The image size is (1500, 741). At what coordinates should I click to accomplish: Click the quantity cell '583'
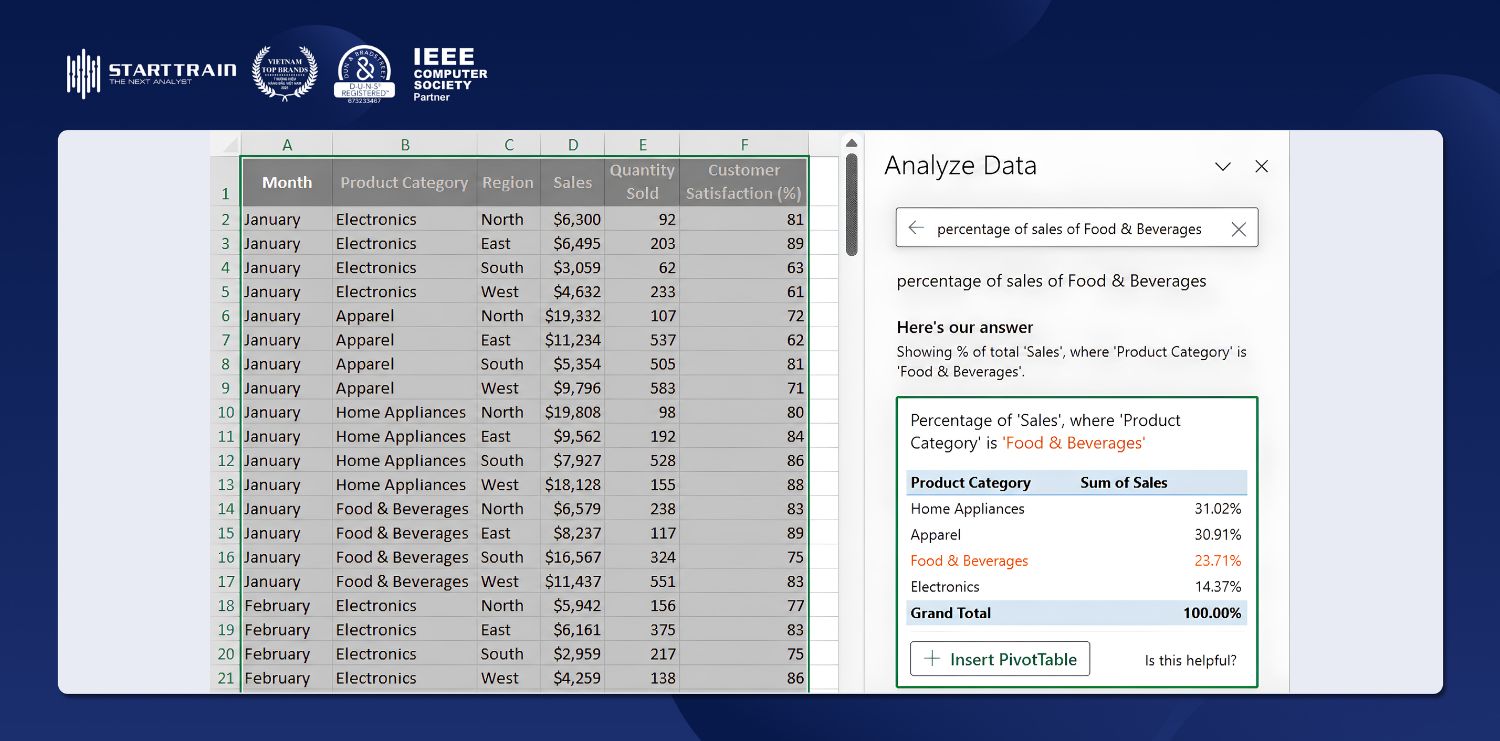(642, 388)
